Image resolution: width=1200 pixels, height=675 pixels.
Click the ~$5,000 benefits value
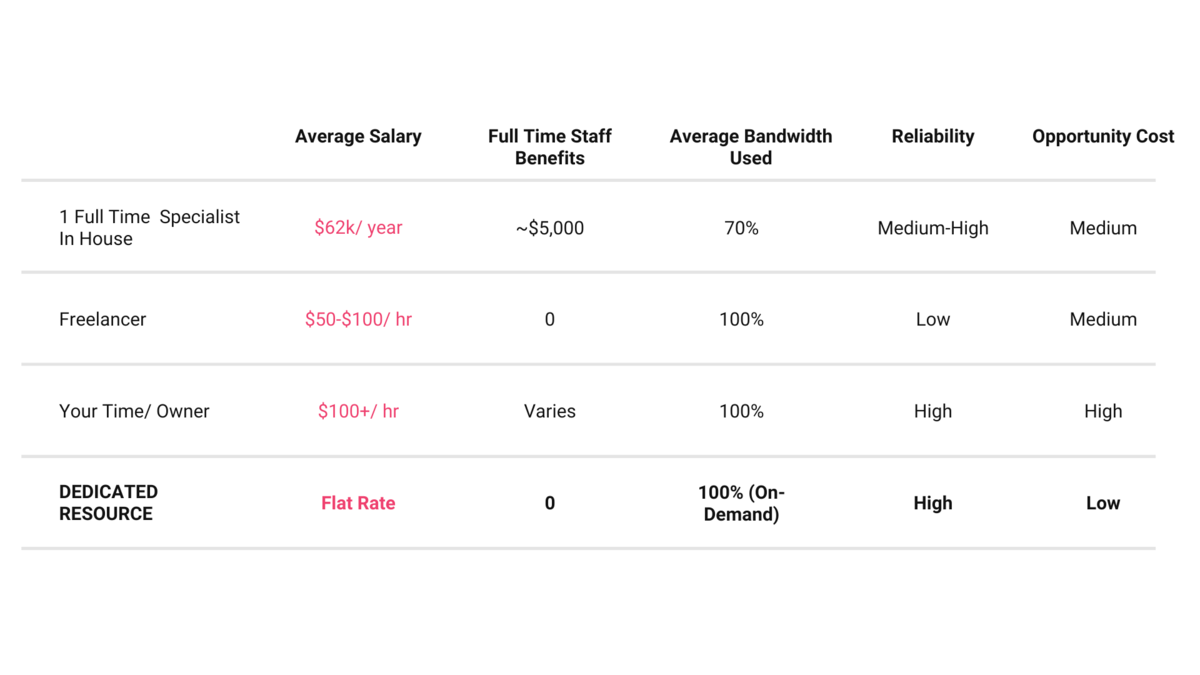(549, 228)
